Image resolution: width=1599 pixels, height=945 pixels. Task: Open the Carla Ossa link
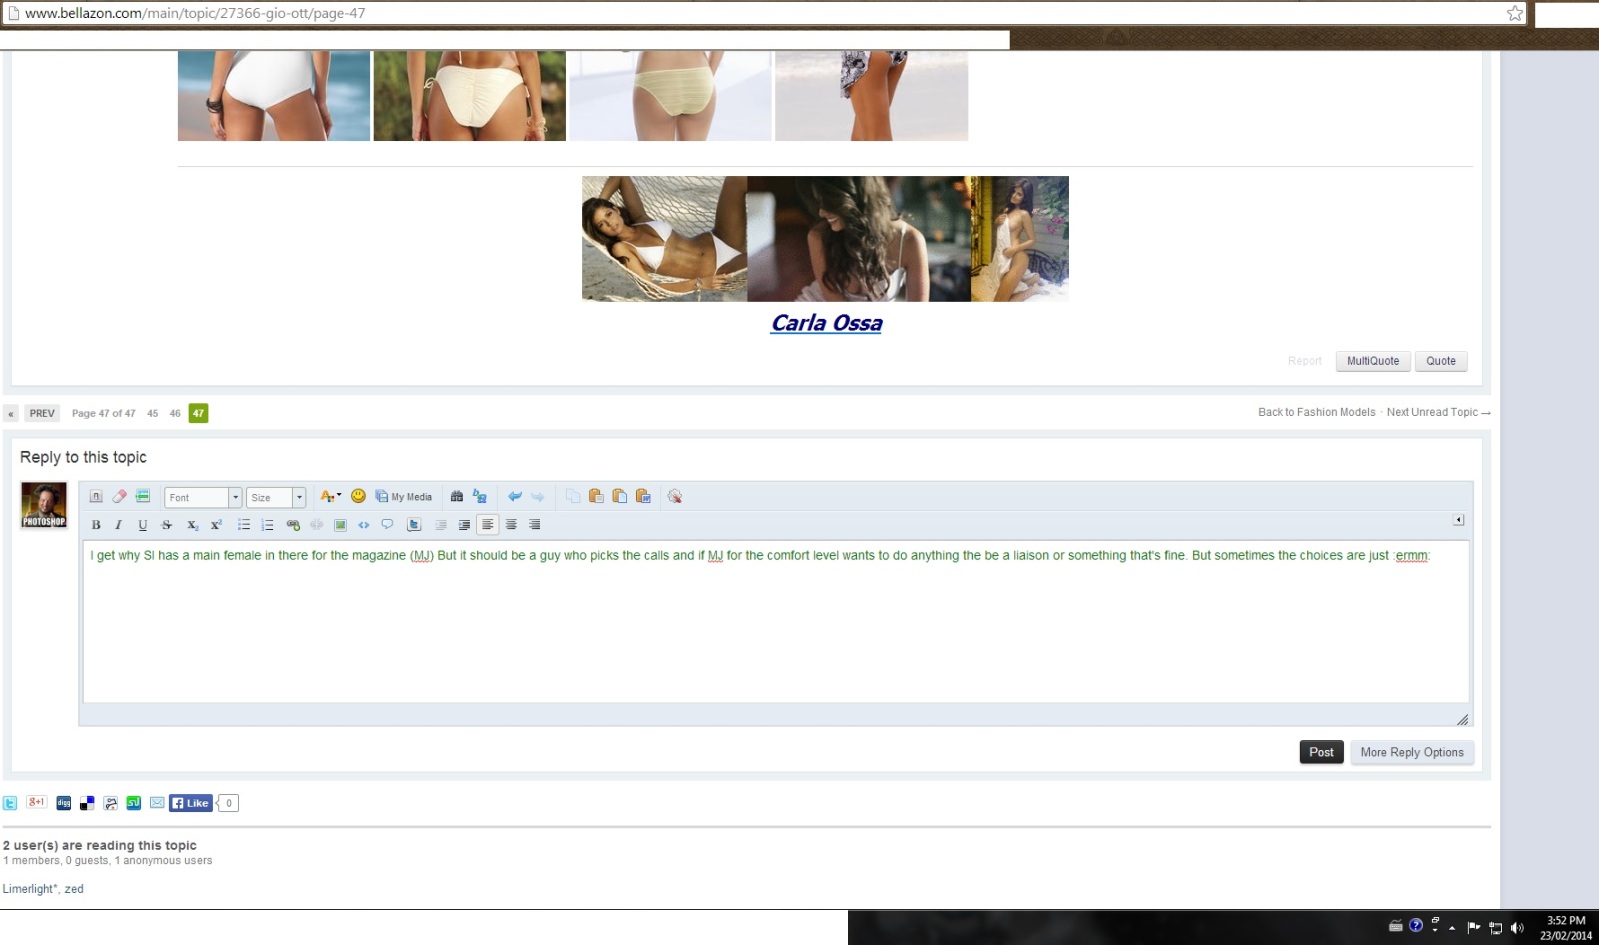[826, 323]
